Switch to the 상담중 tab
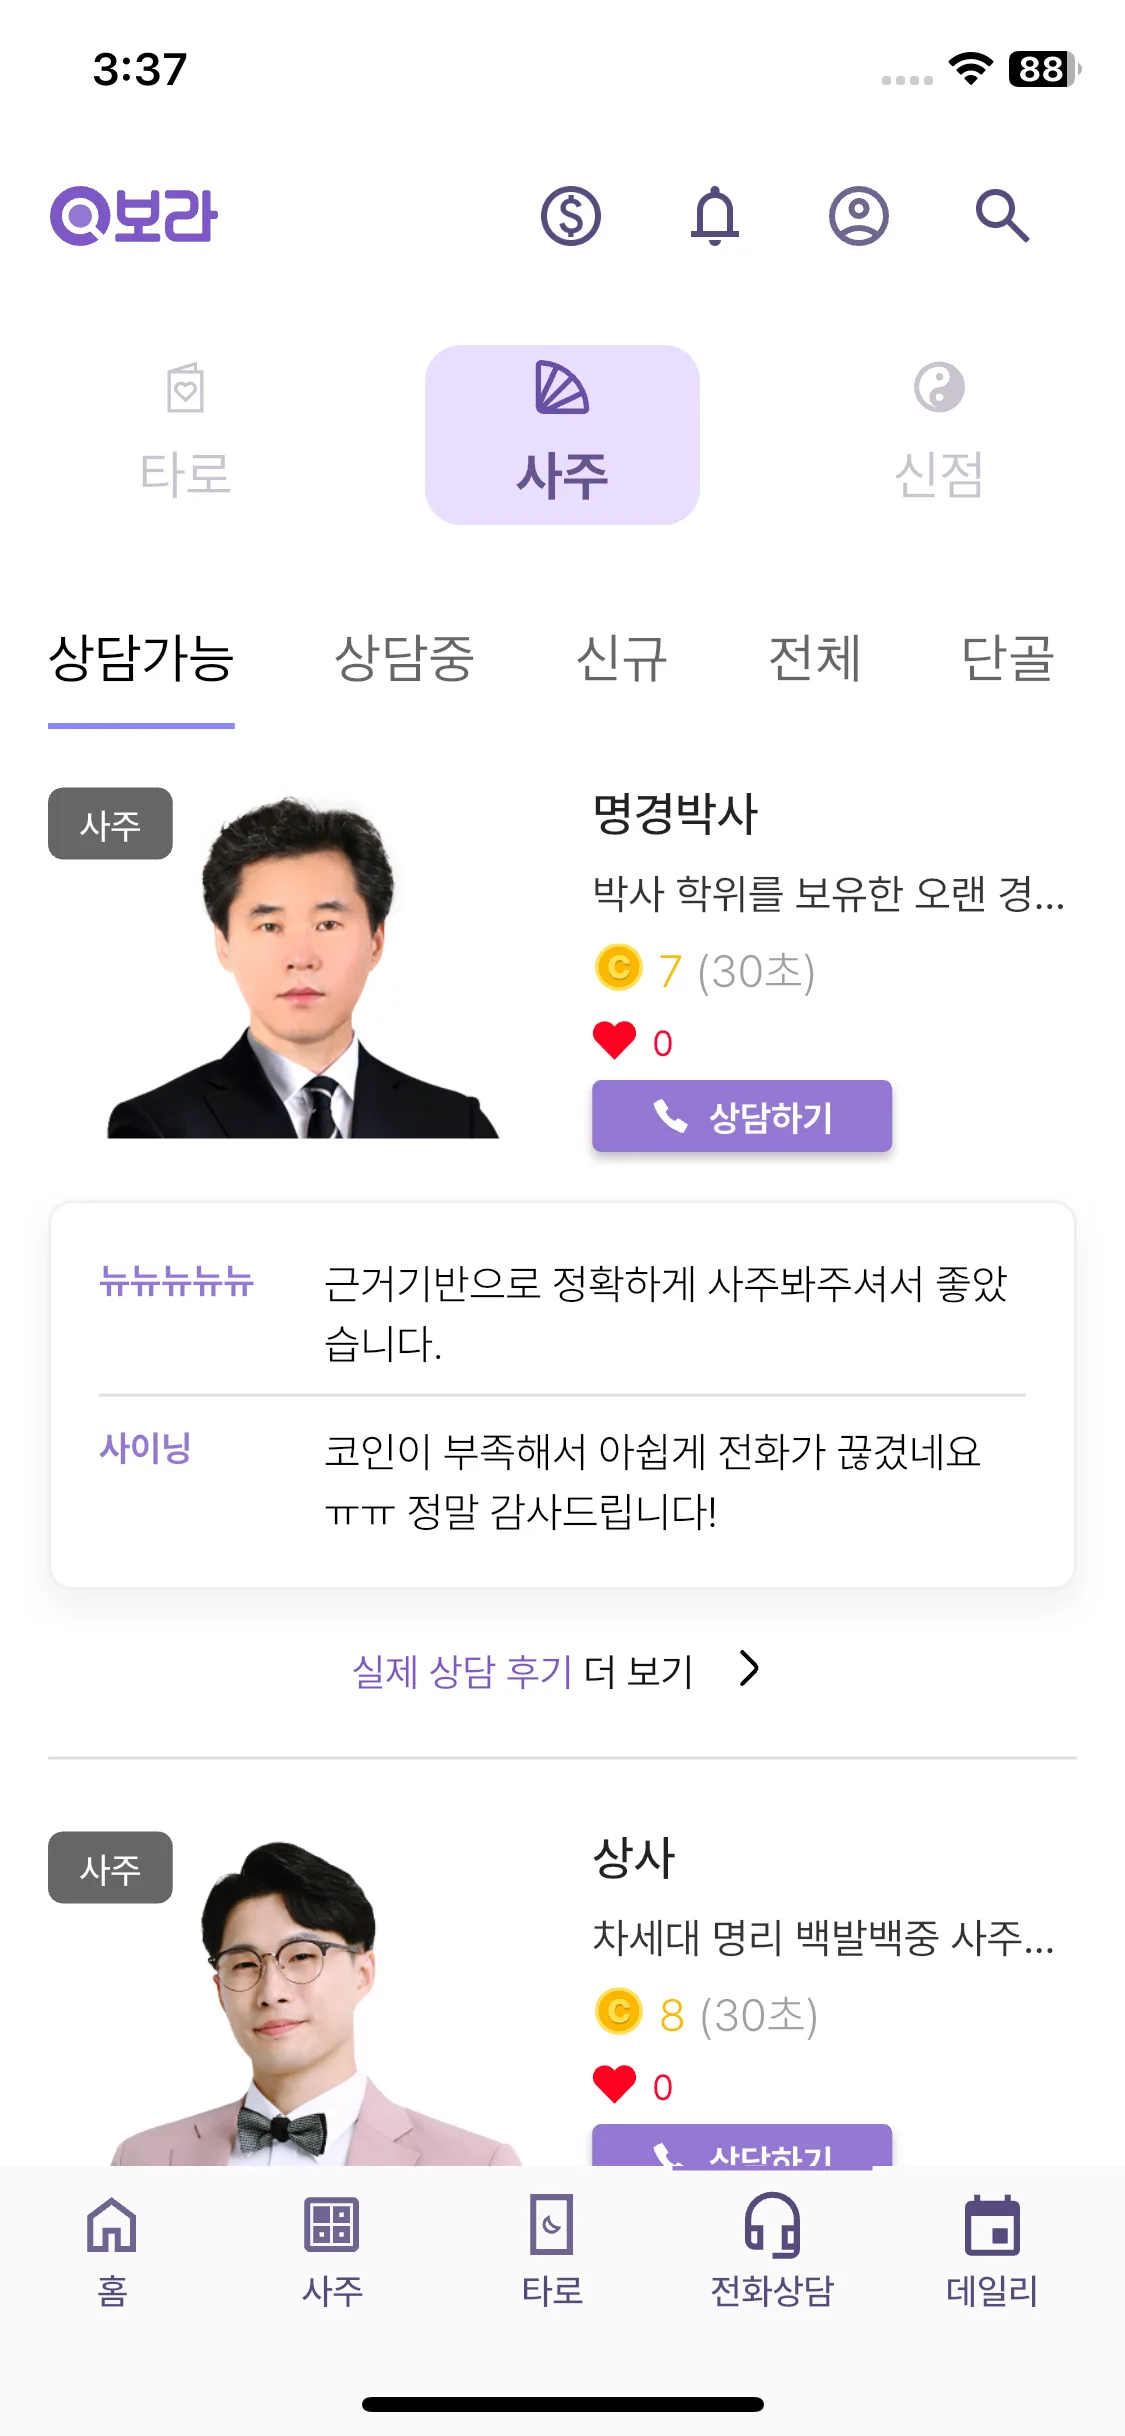1125x2436 pixels. (404, 659)
